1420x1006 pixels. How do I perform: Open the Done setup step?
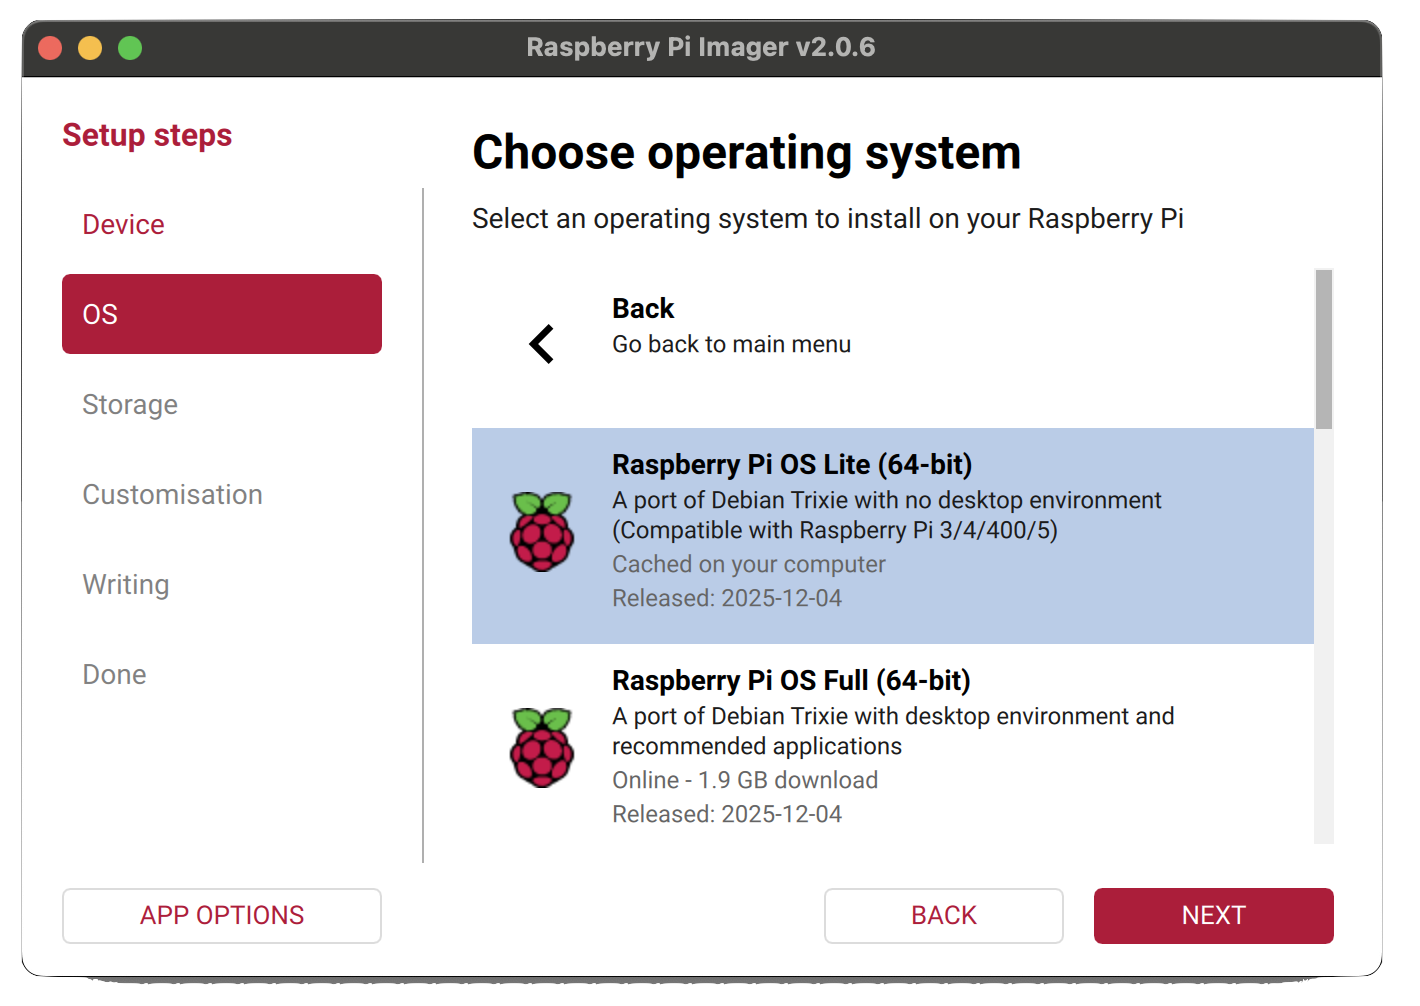coord(114,674)
